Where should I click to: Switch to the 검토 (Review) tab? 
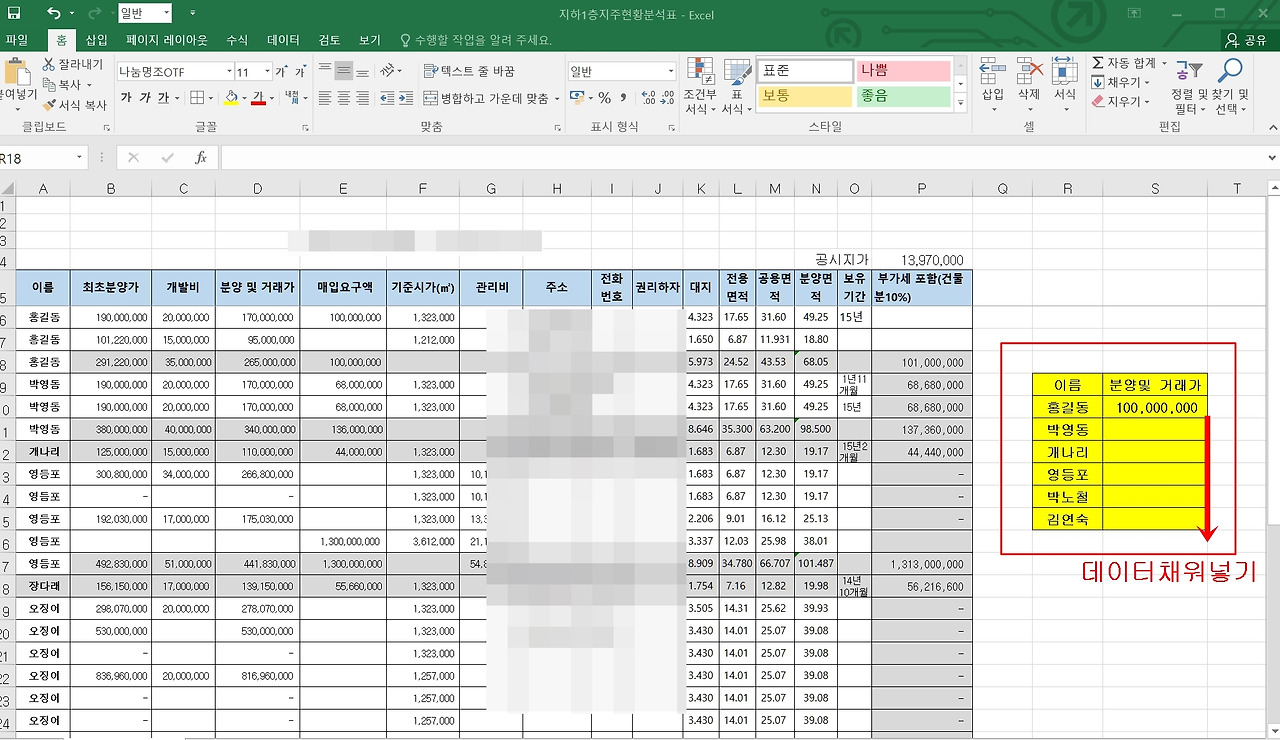[x=329, y=40]
